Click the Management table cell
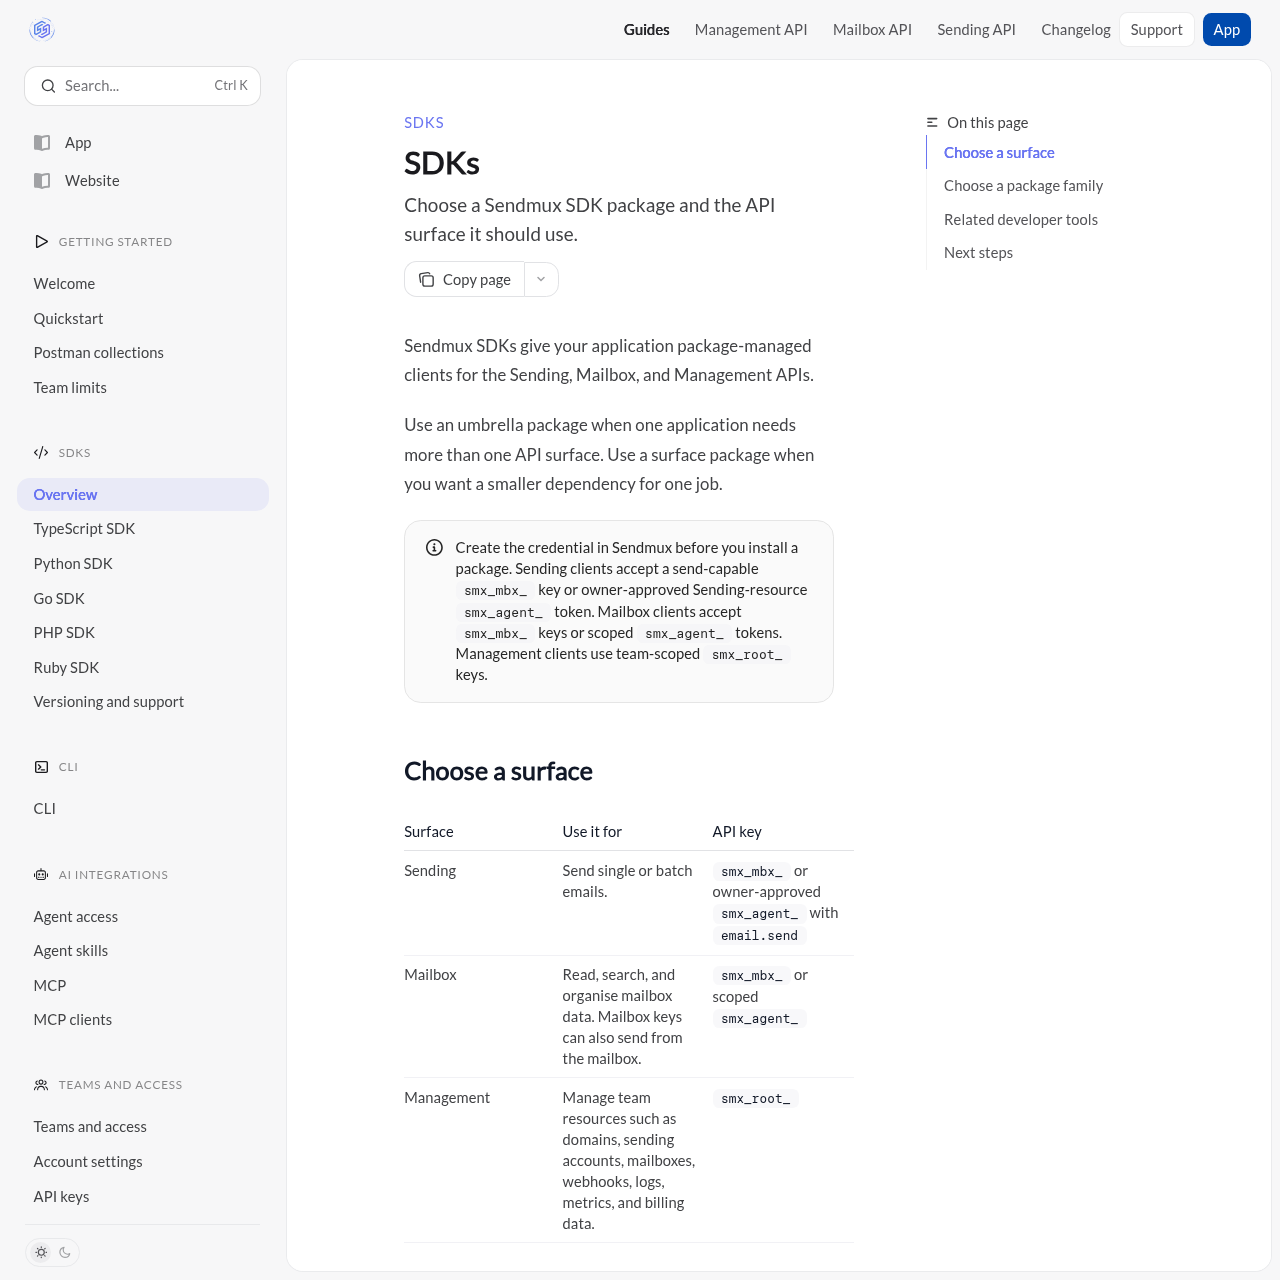The image size is (1280, 1280). pos(447,1097)
